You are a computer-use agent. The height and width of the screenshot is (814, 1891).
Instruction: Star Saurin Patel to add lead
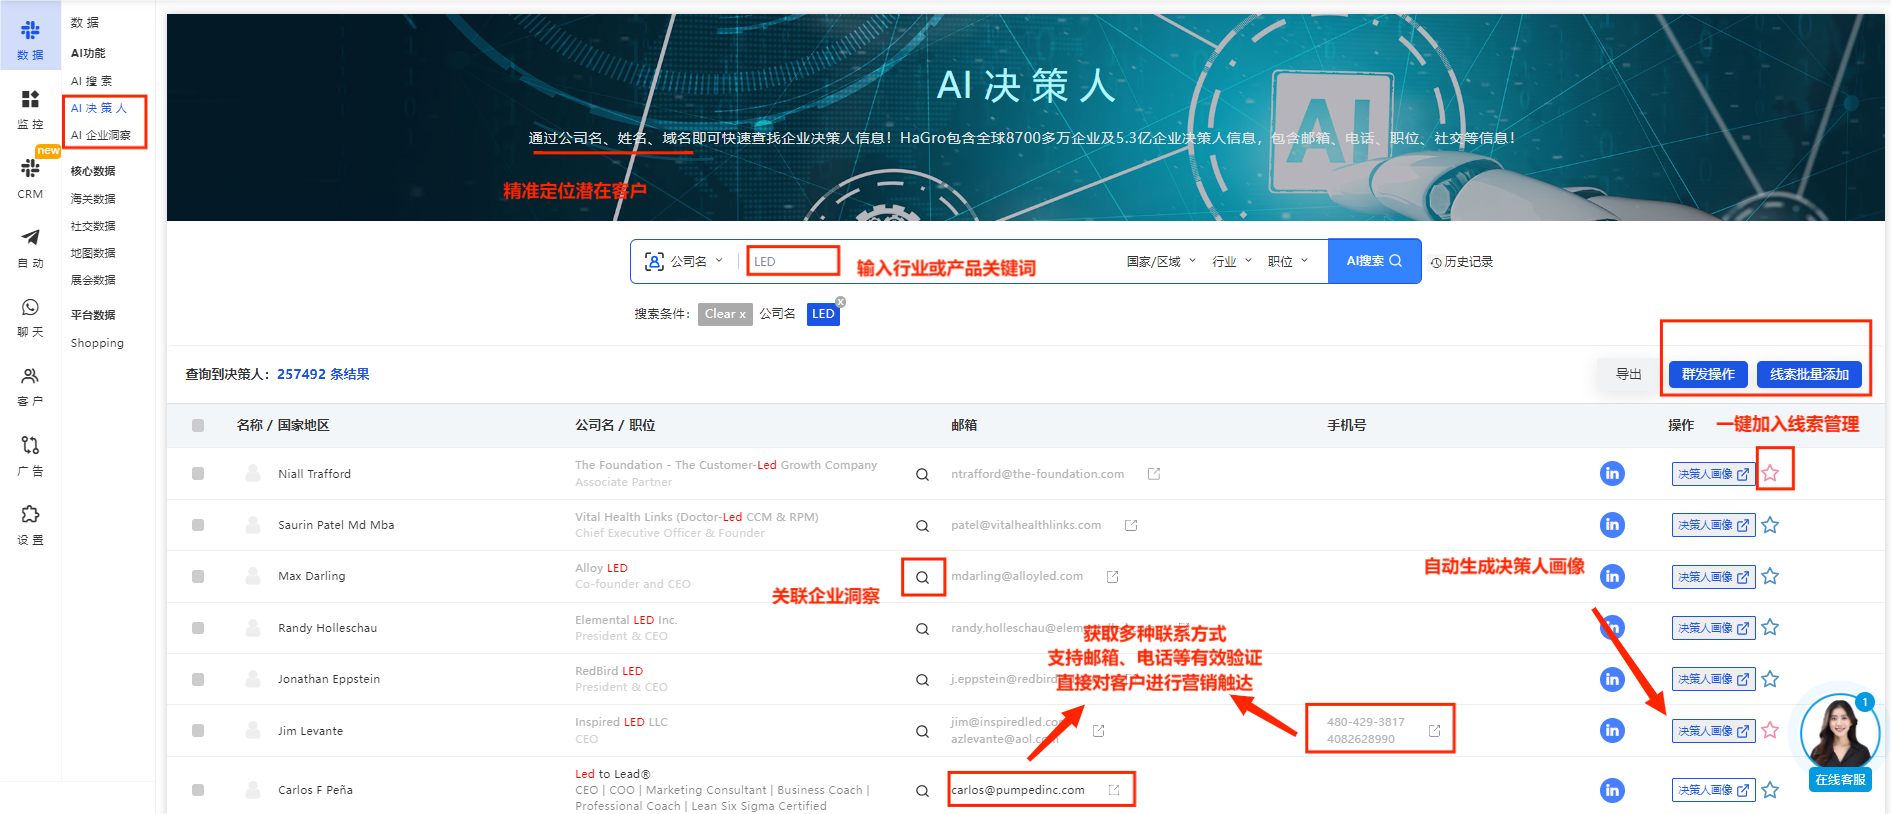point(1770,525)
